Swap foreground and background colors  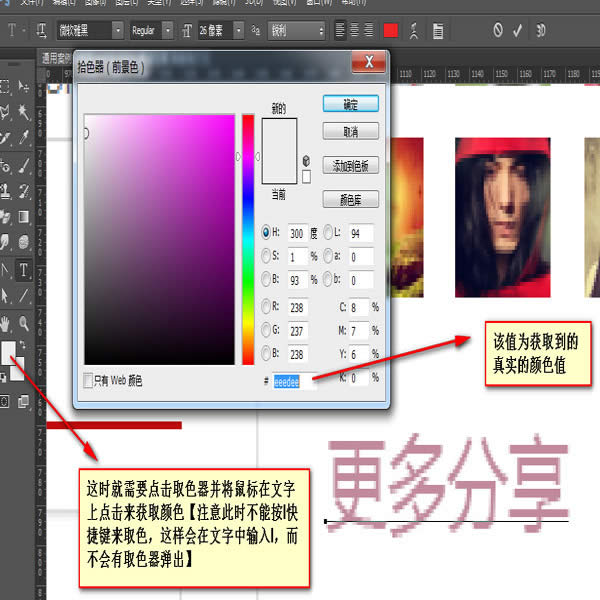[23, 344]
